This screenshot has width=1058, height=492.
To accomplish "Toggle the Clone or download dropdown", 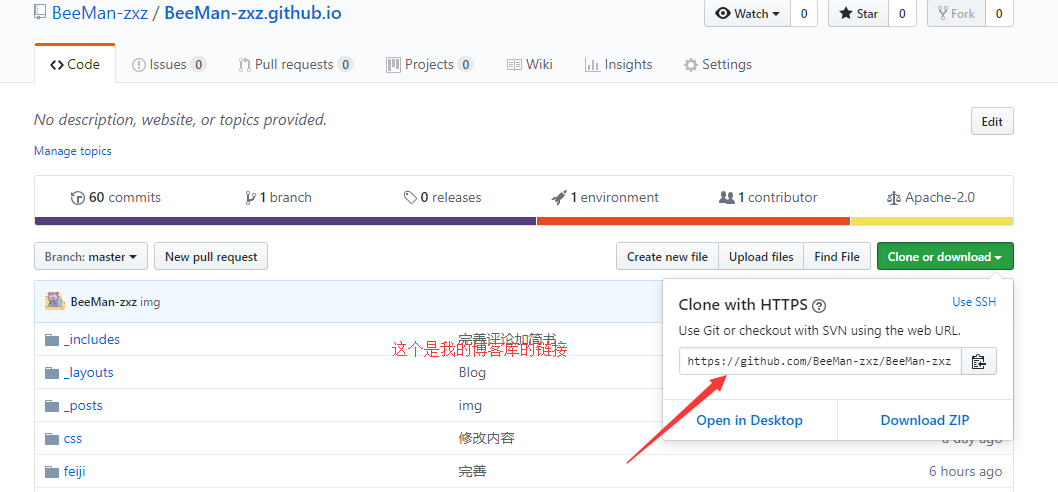I will point(945,256).
